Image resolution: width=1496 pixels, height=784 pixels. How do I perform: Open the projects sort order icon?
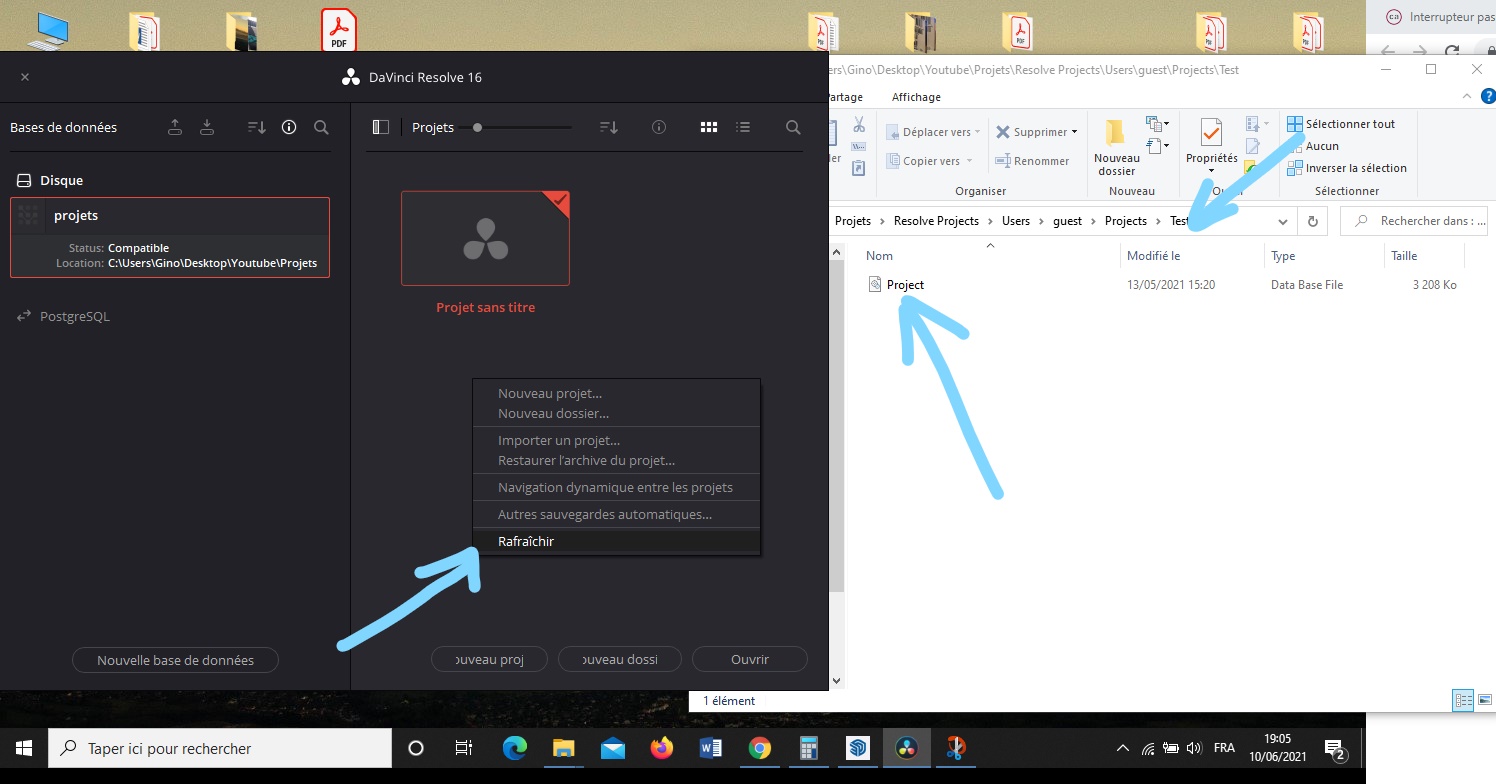point(609,127)
